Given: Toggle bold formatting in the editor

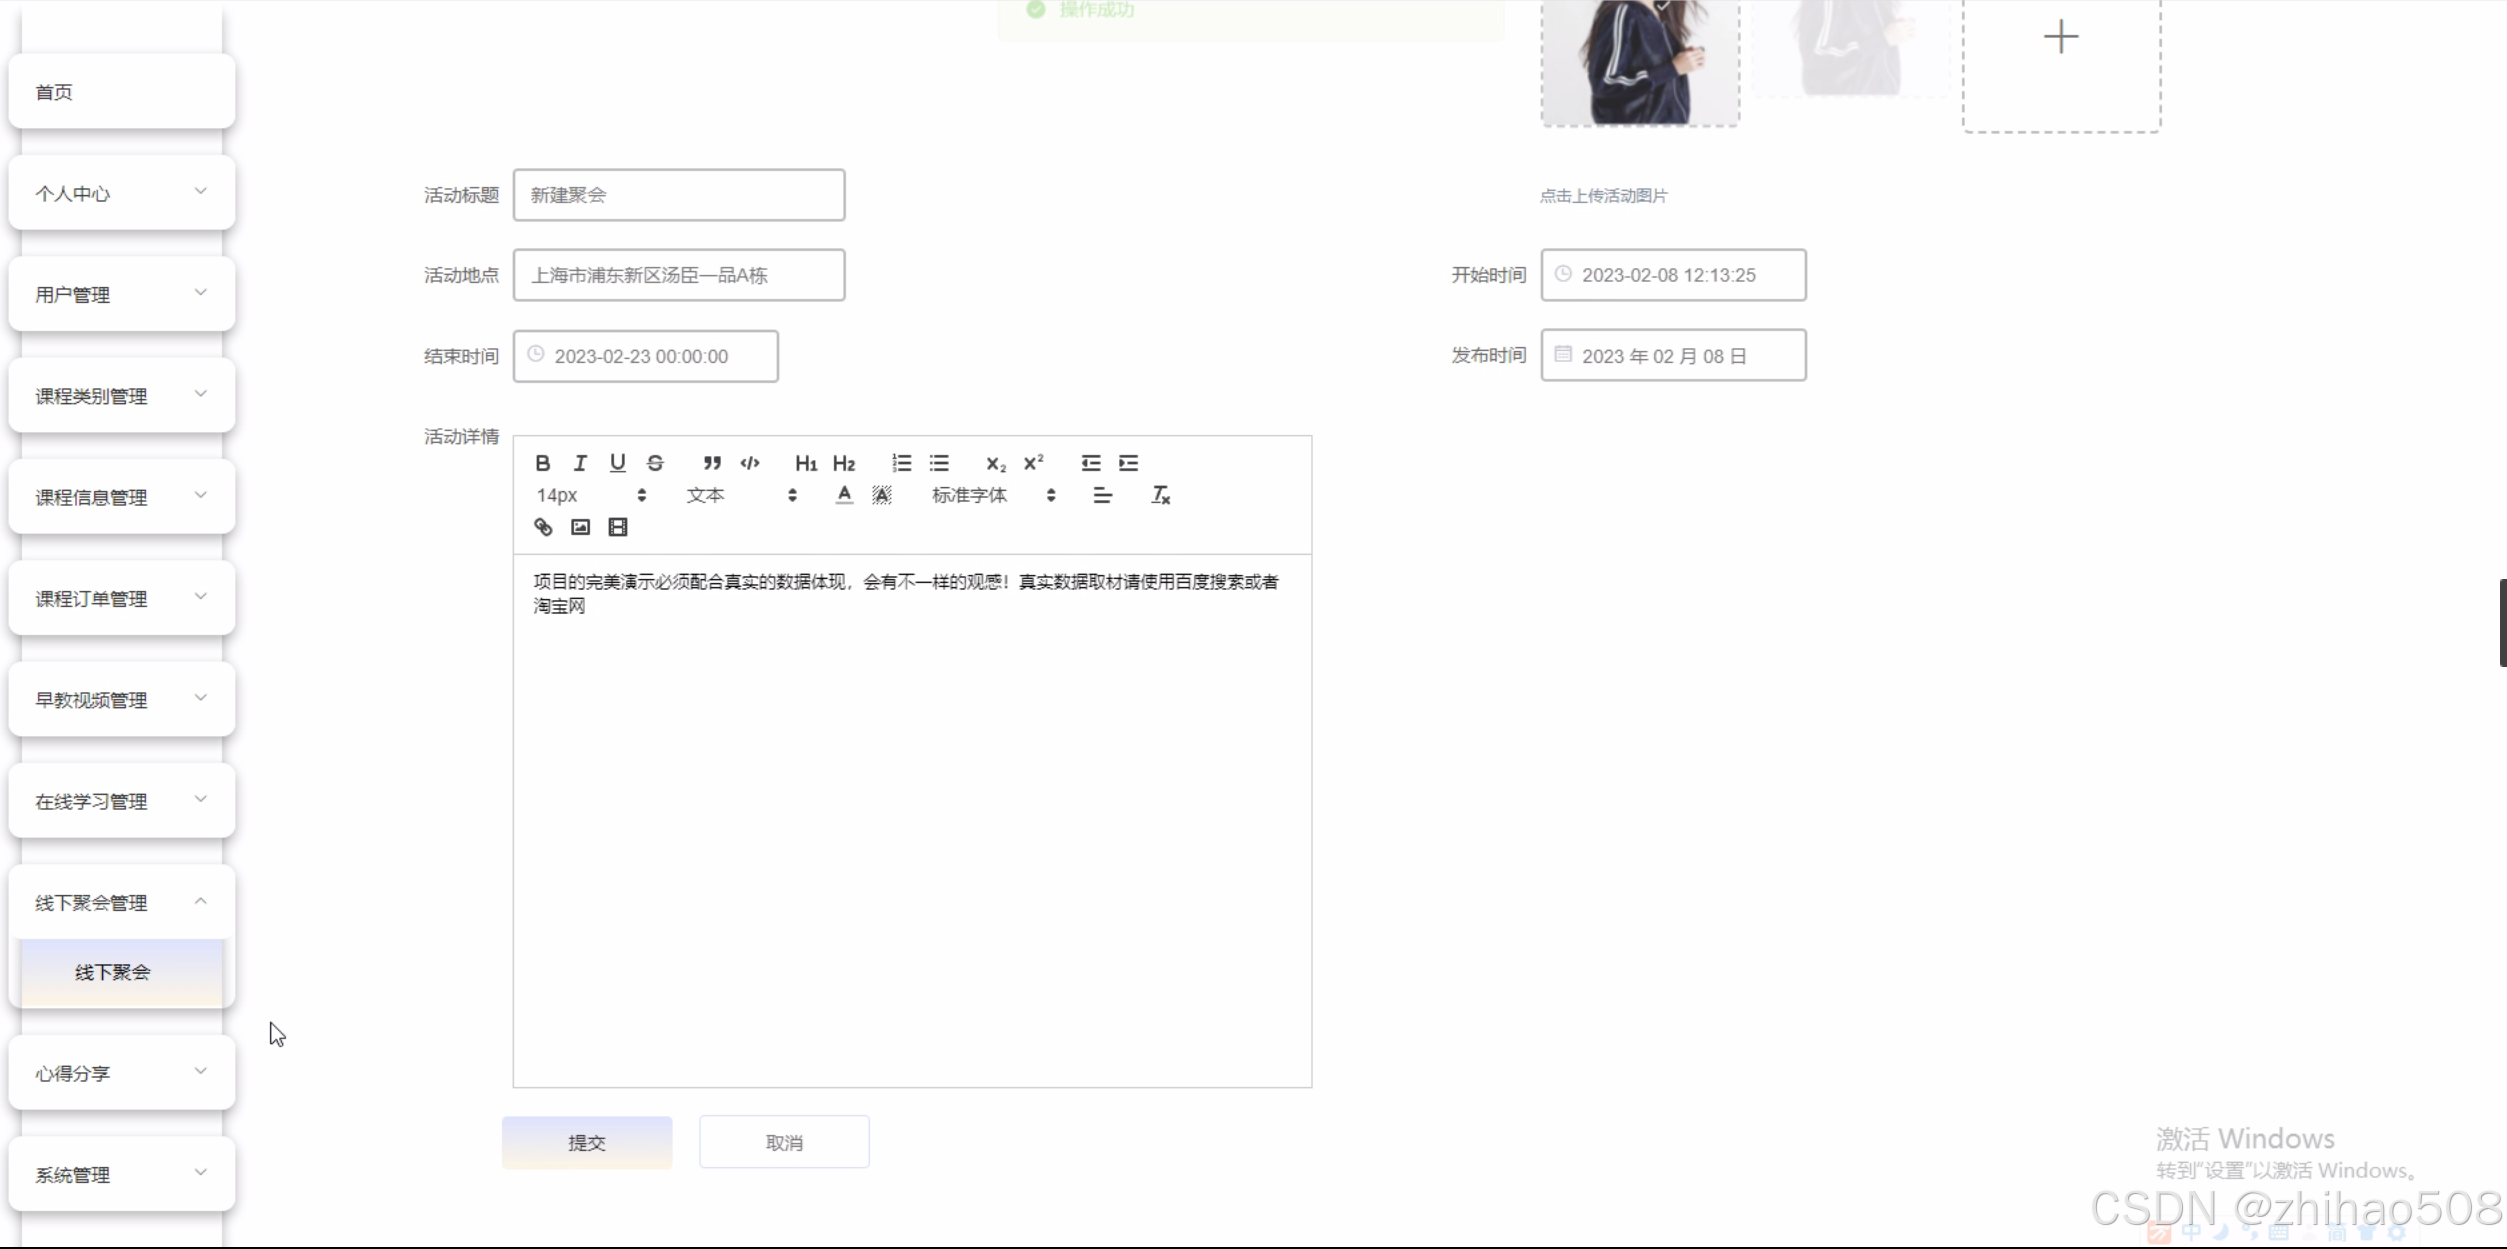Looking at the screenshot, I should coord(542,463).
